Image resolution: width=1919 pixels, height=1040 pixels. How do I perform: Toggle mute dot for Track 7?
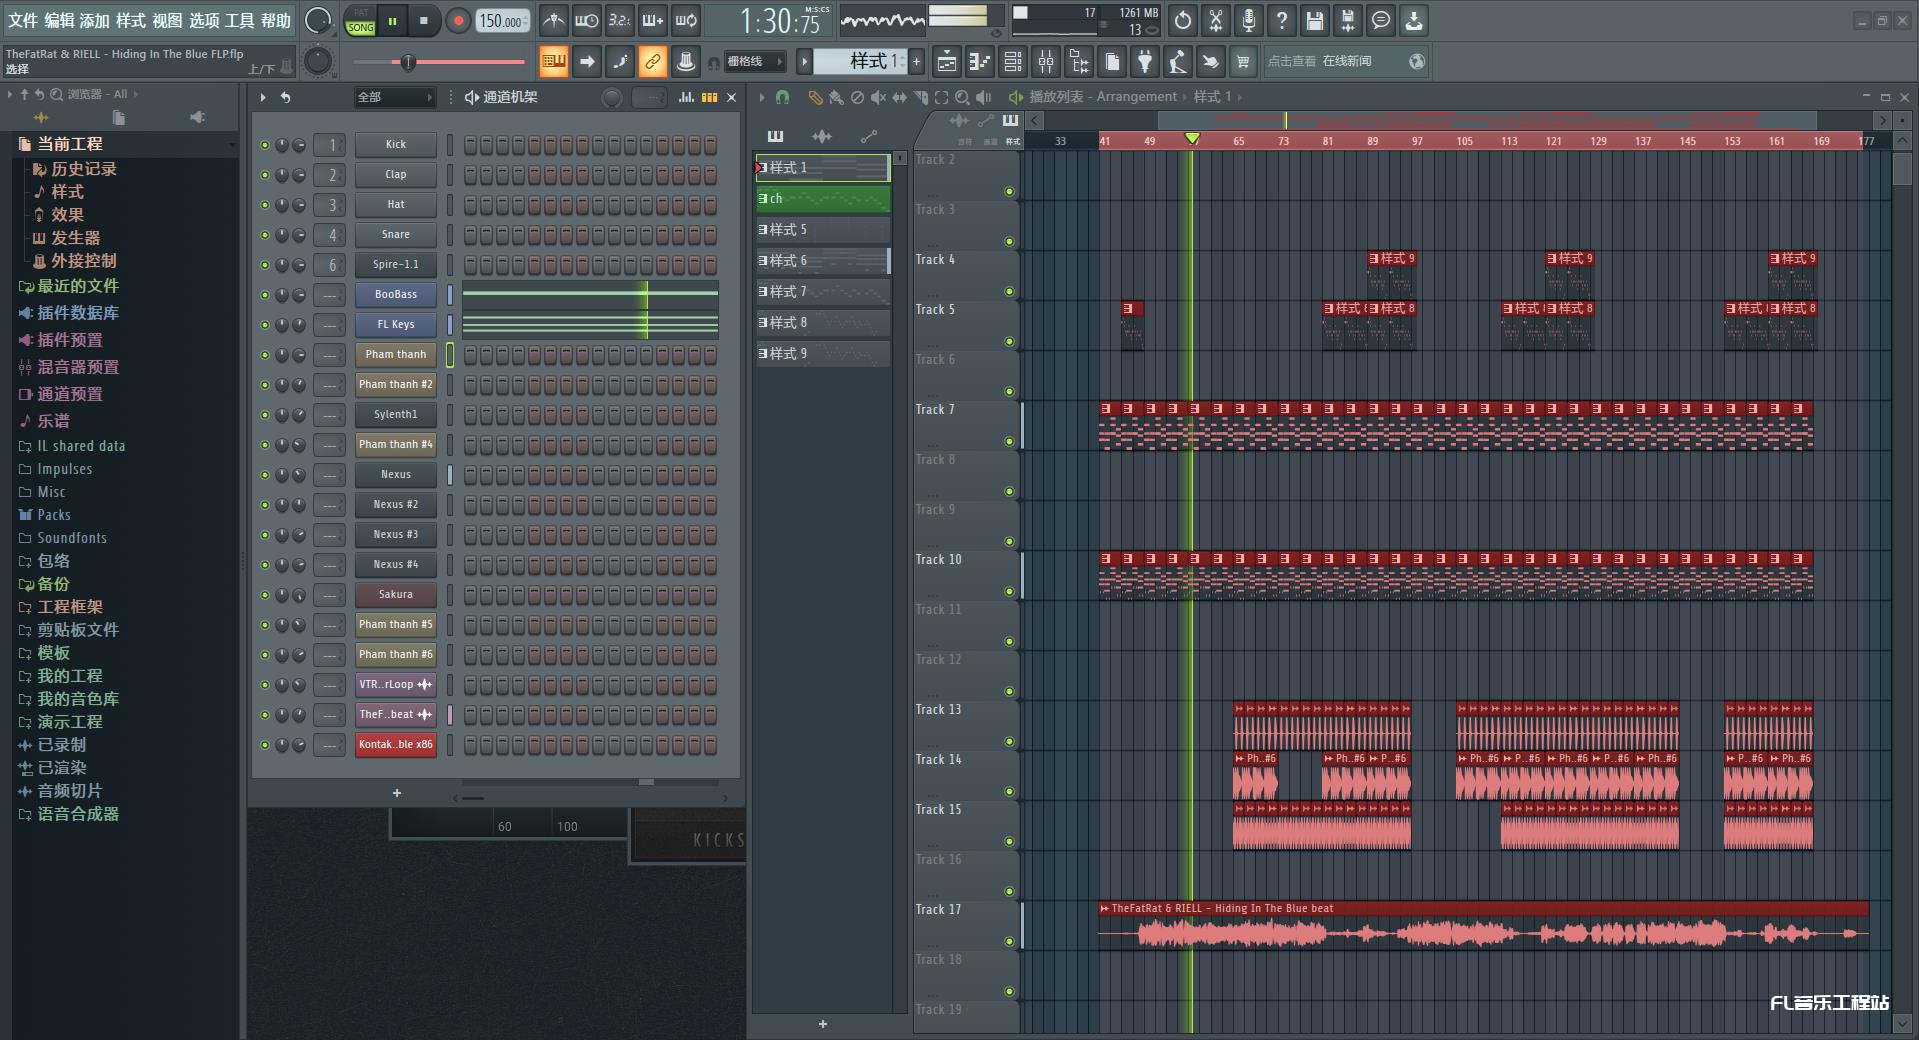[x=1009, y=441]
